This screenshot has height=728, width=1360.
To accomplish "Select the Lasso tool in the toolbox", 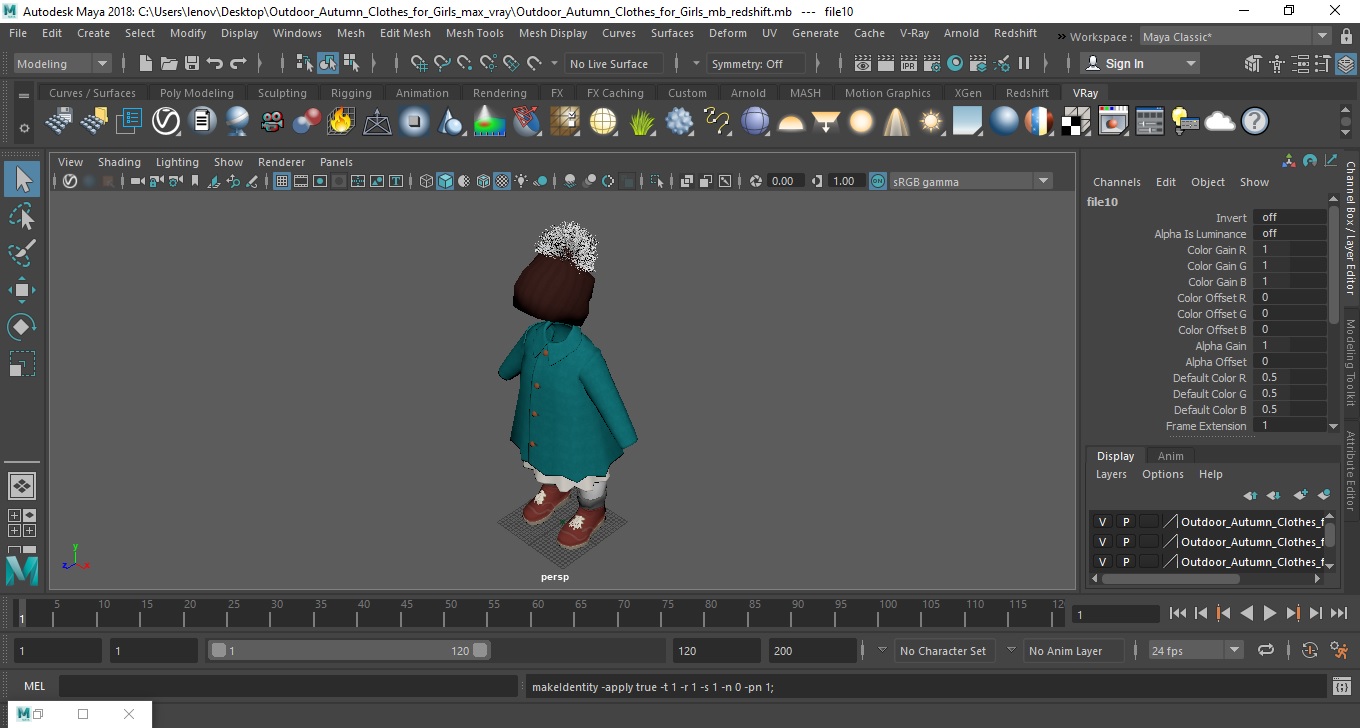I will point(22,216).
